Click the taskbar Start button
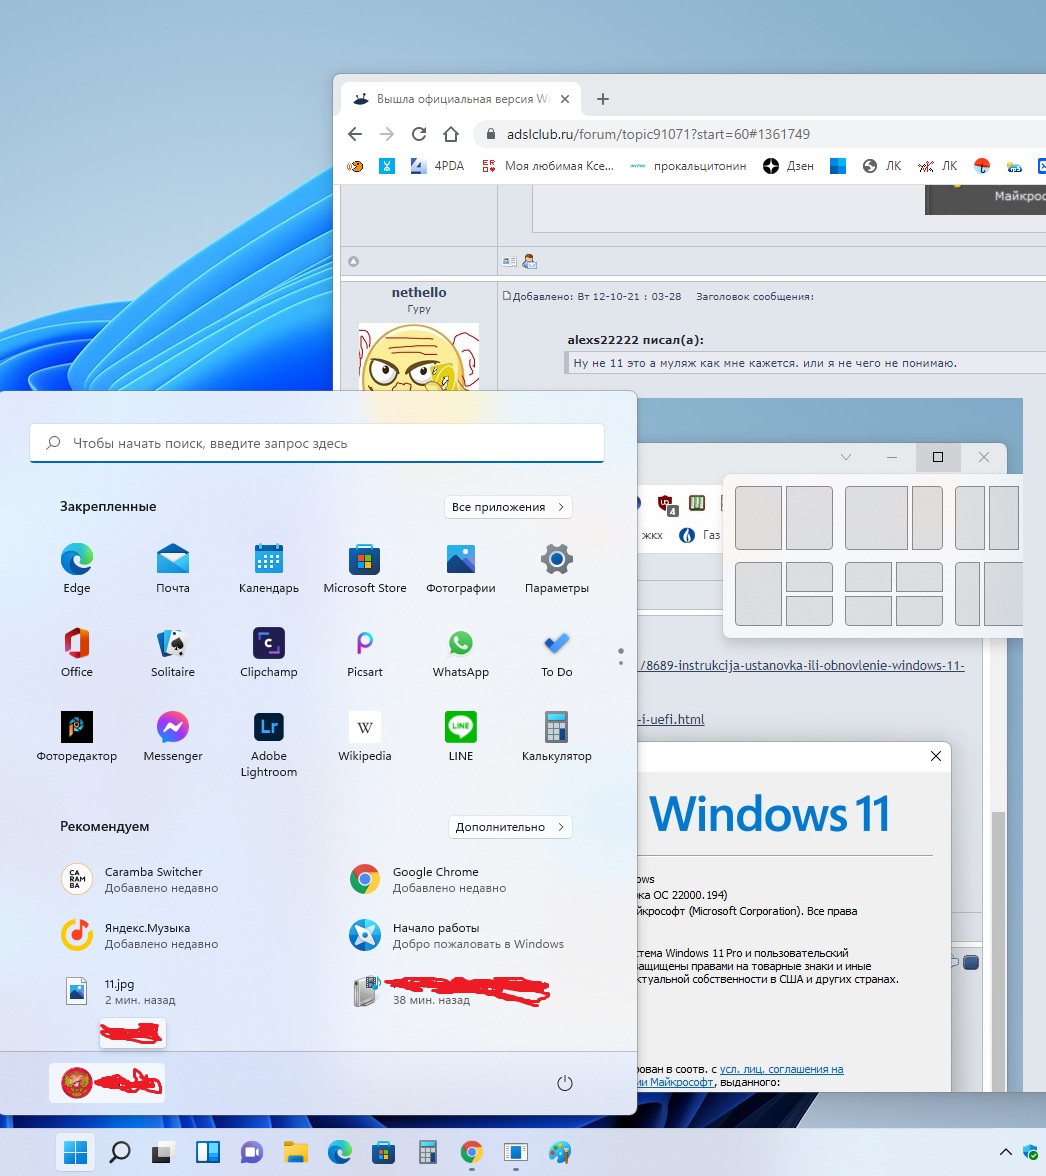1046x1176 pixels. coord(75,1152)
